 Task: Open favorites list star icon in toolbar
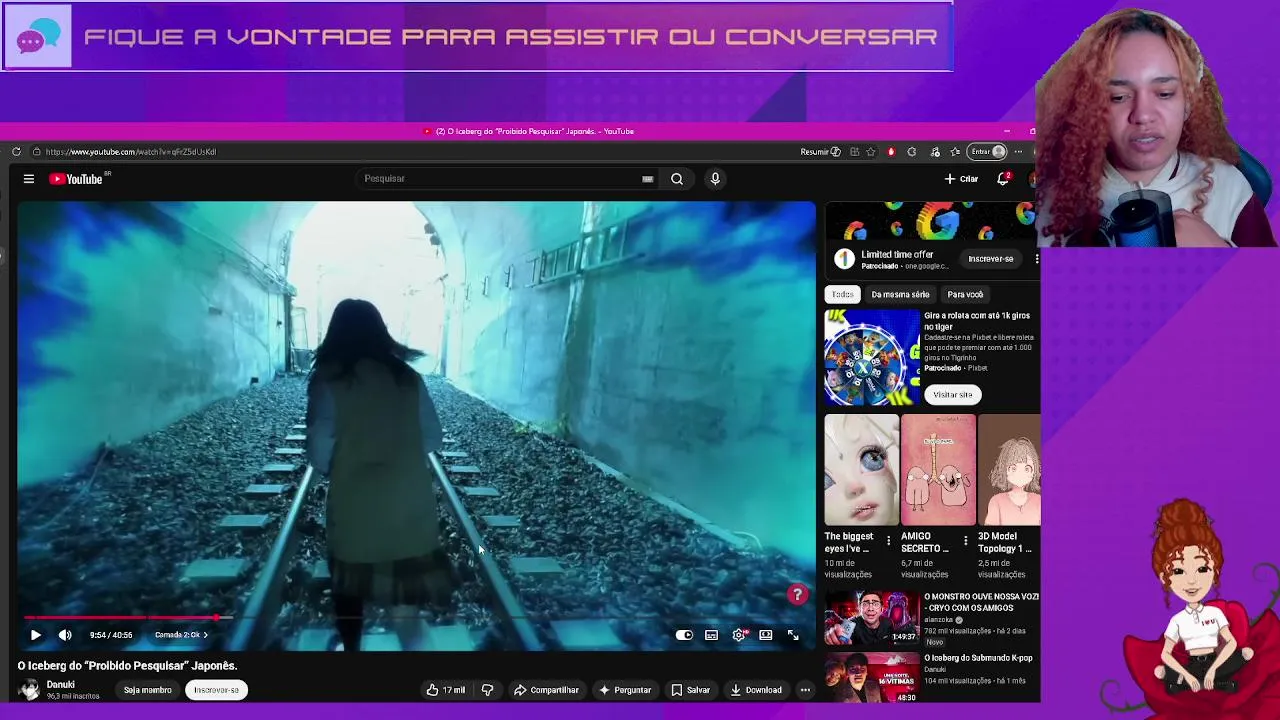[x=955, y=152]
